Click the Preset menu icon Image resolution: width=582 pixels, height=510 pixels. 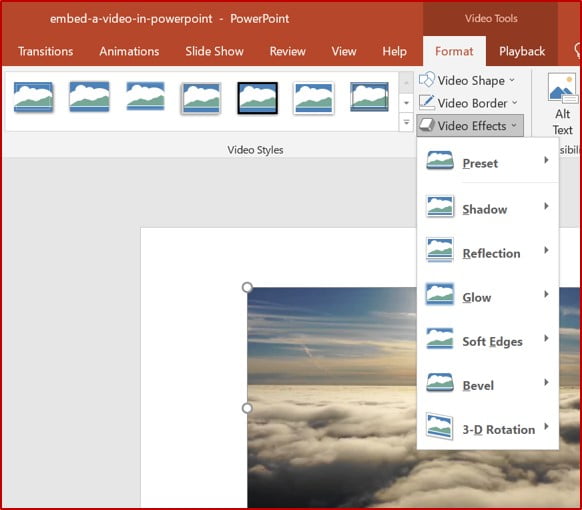(x=440, y=160)
